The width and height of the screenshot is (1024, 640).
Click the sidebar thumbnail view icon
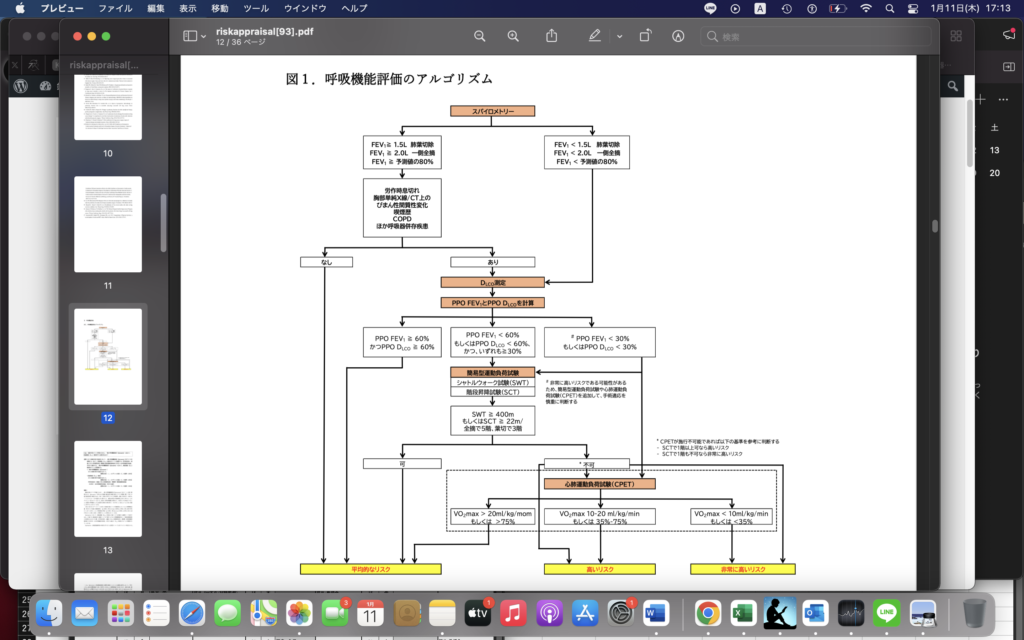tap(188, 36)
